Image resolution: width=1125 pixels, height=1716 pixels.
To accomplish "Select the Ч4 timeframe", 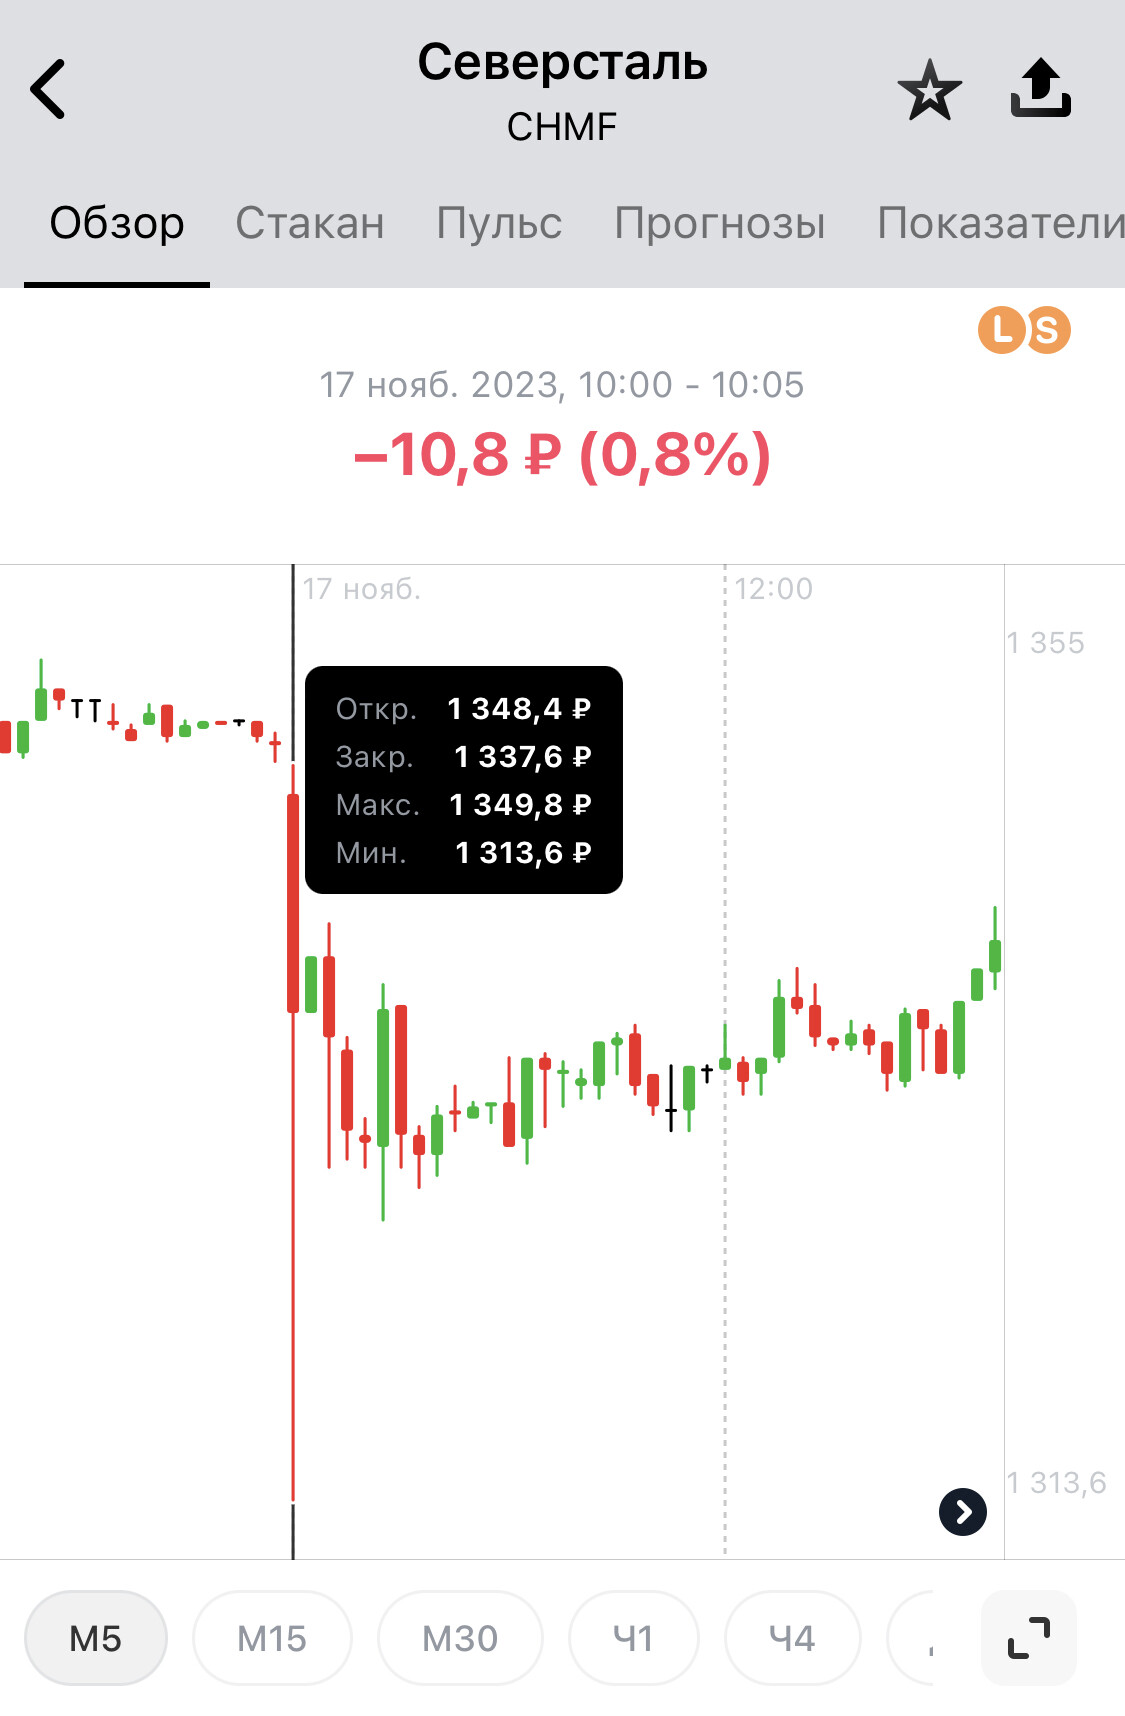I will click(x=792, y=1638).
